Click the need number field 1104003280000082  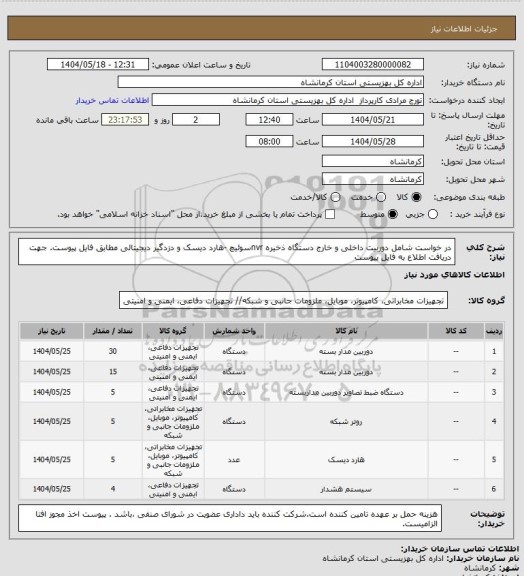pos(373,65)
